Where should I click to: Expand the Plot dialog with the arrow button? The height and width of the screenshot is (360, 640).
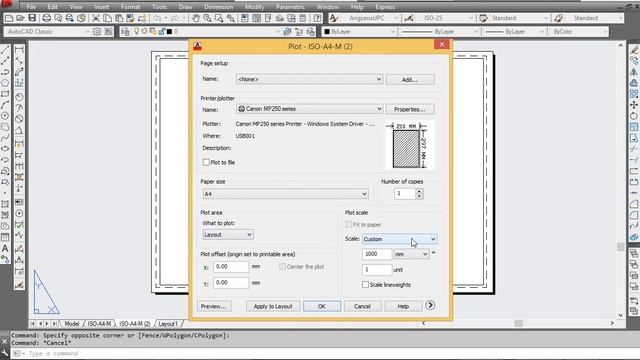pyautogui.click(x=430, y=305)
